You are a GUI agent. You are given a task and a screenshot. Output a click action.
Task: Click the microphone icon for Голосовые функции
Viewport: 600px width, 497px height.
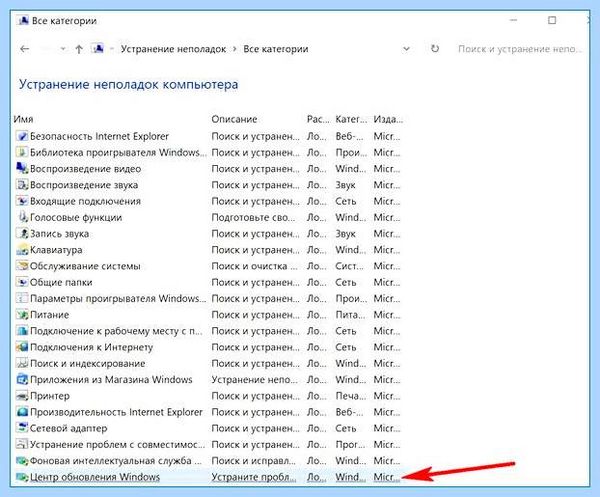(x=23, y=217)
